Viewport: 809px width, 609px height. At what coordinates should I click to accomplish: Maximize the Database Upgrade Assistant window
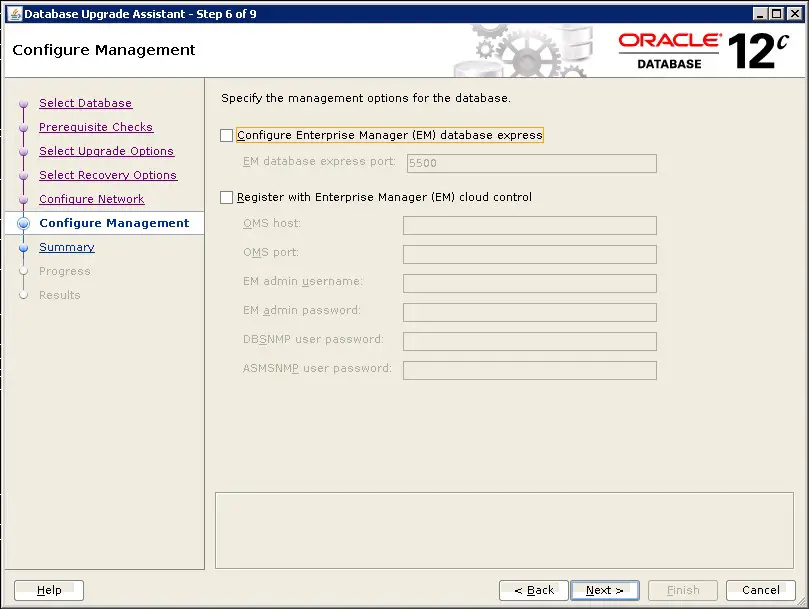776,14
